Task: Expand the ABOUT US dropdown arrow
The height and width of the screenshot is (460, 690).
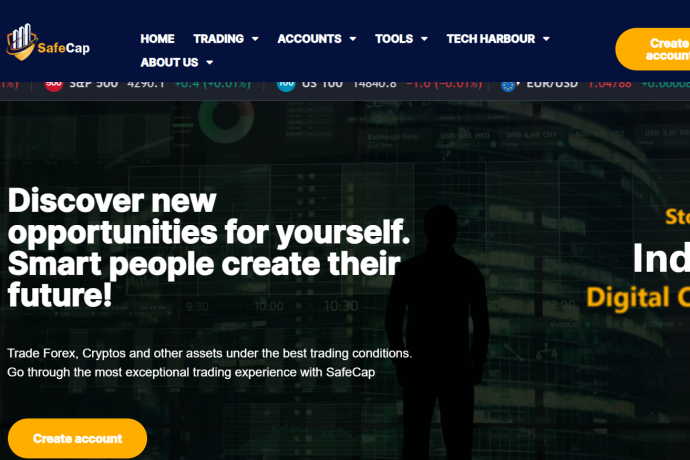Action: 210,63
